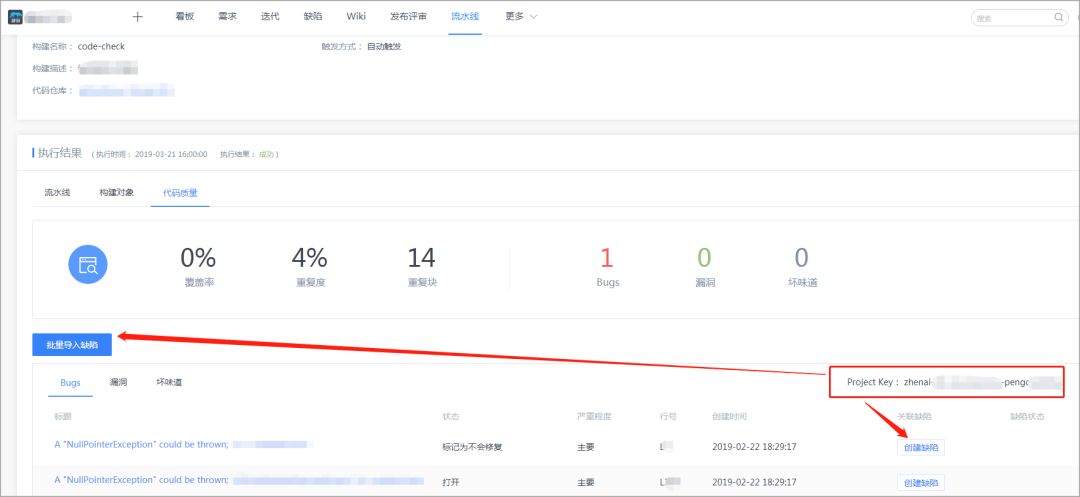This screenshot has height=497, width=1080.
Task: Open the 看板 menu tab
Action: (x=185, y=17)
